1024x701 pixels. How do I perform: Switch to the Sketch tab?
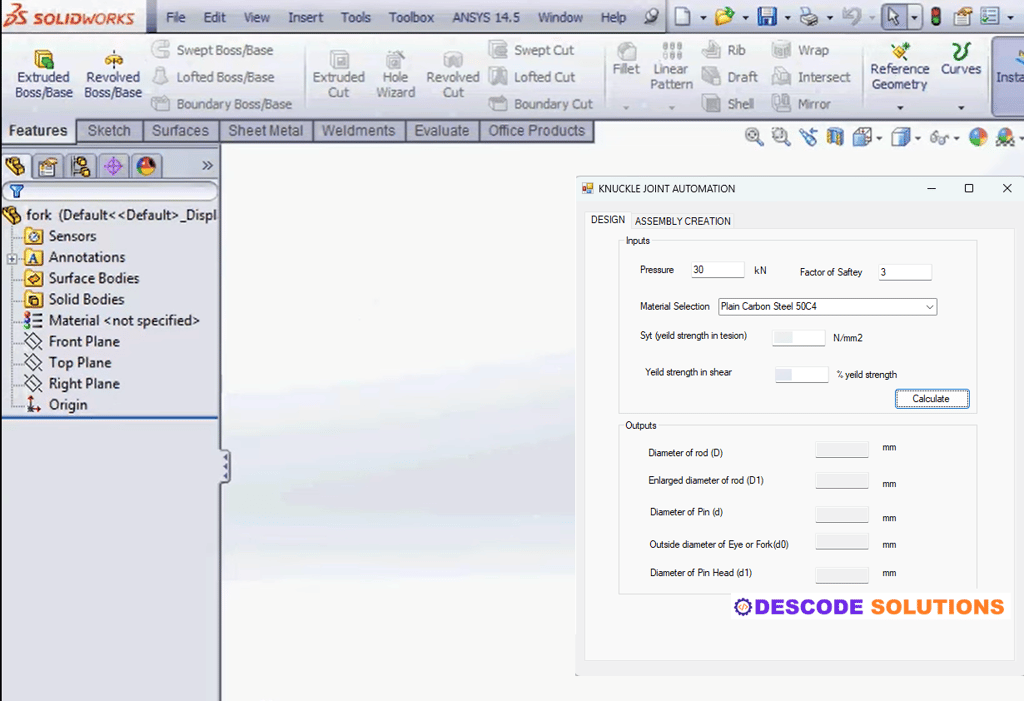[x=109, y=131]
